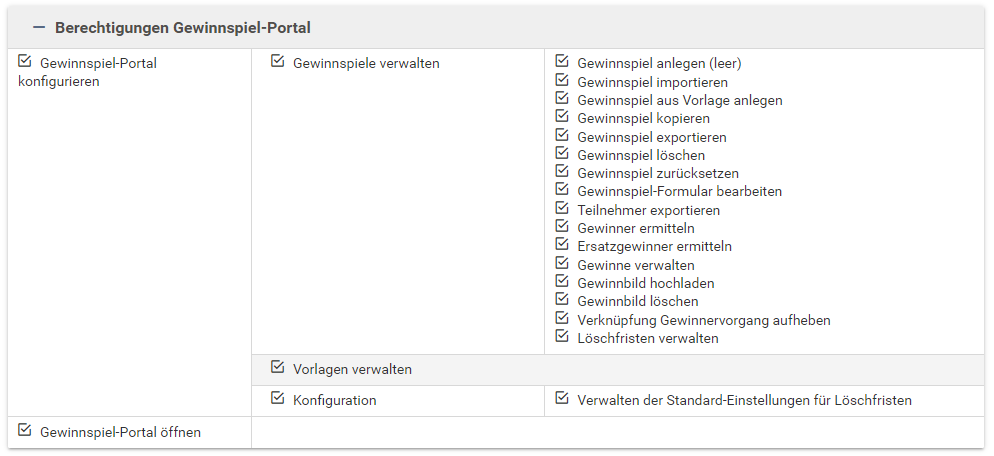The height and width of the screenshot is (456, 994).
Task: Collapse the Berechtigungen Gewinnspiel-Portal section
Action: coord(40,28)
